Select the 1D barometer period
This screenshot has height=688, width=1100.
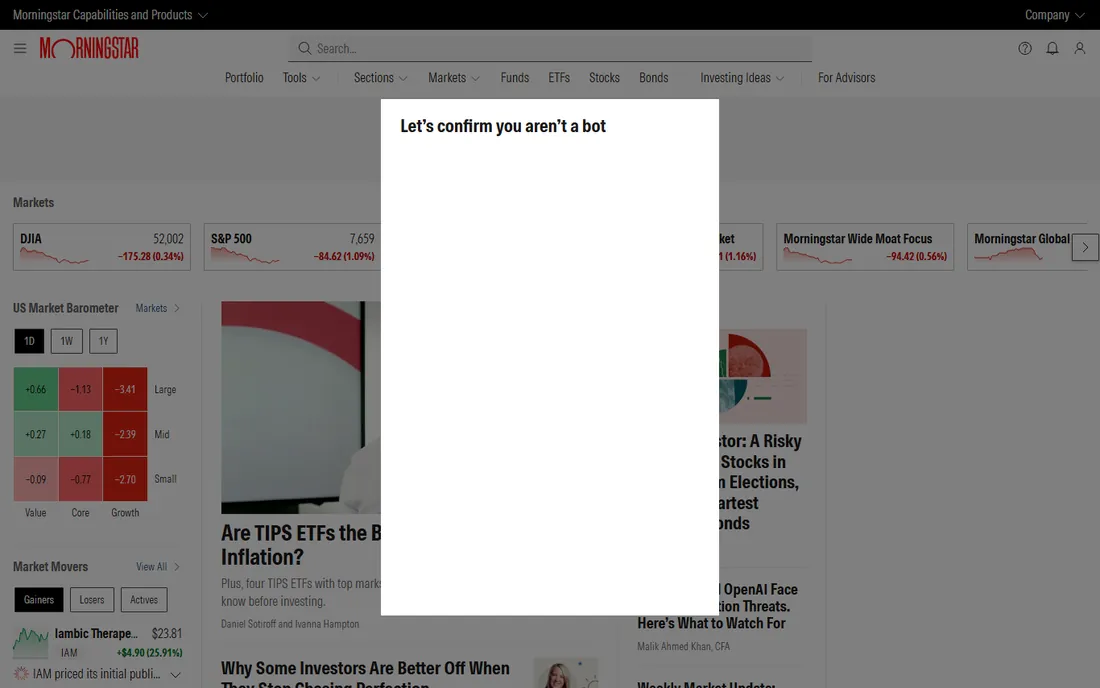coord(29,342)
